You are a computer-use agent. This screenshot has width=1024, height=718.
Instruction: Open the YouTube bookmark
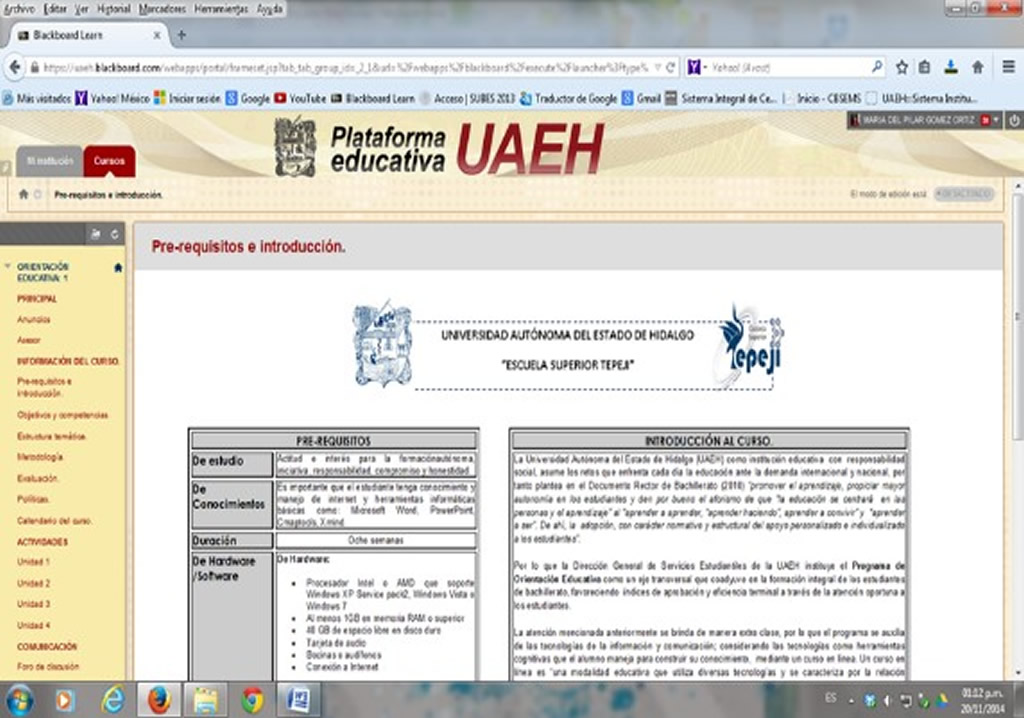coord(300,99)
